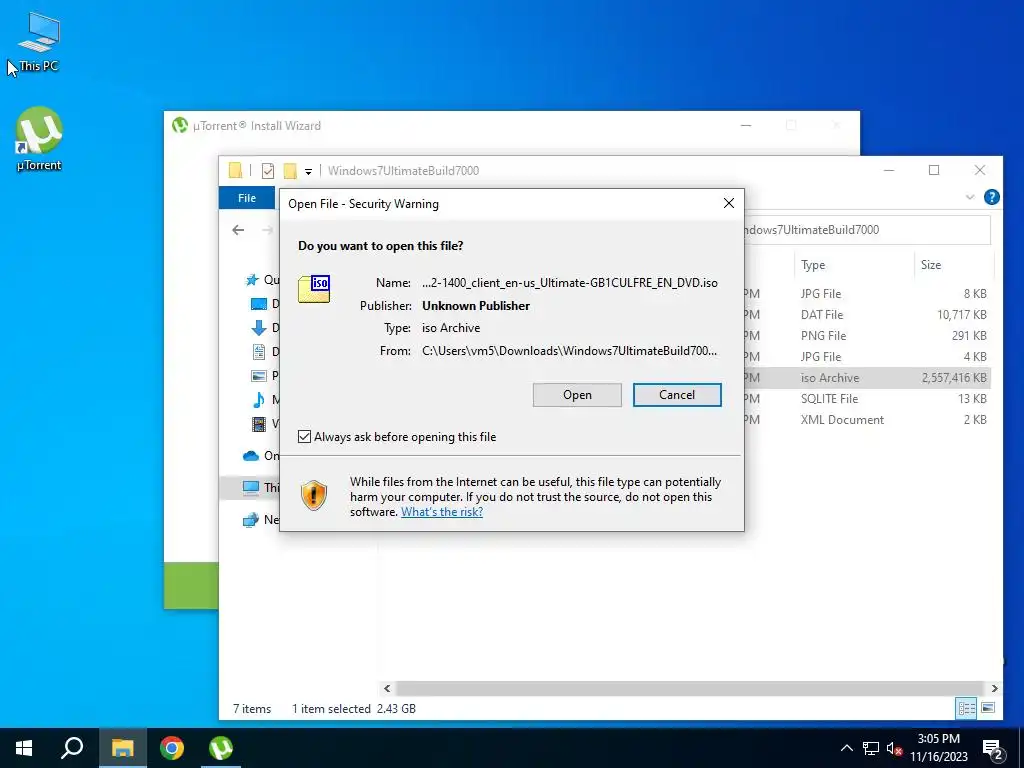
Task: Click the horizontal scrollbar track
Action: [690, 688]
